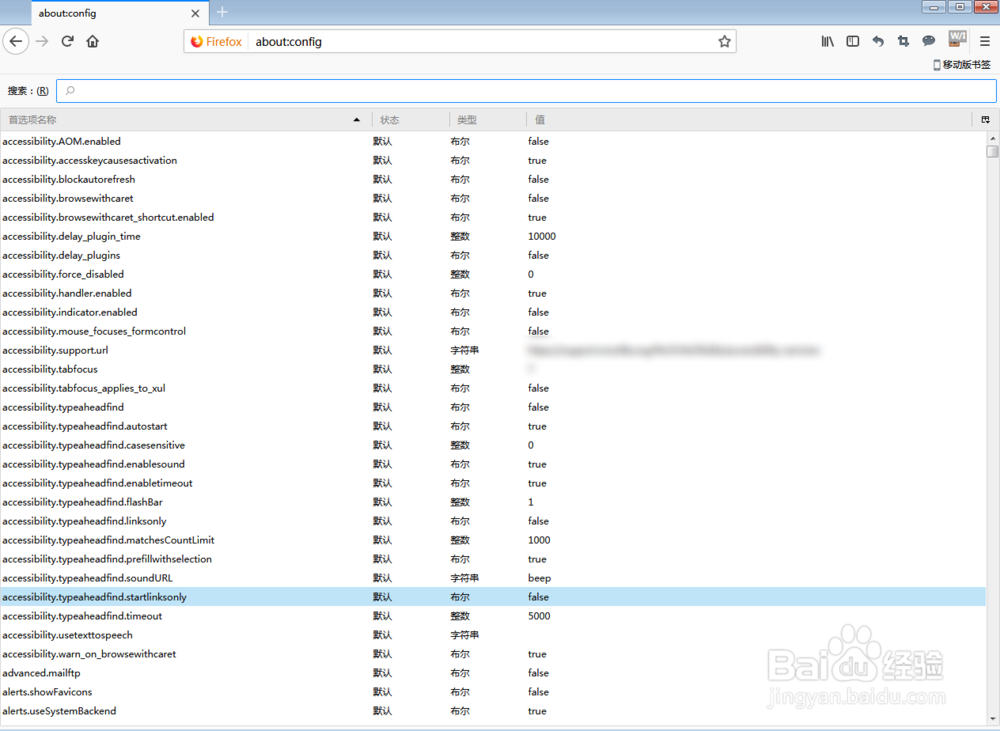Select accessibility.typeaheadfind.matchesCountLimit row

[x=492, y=540]
